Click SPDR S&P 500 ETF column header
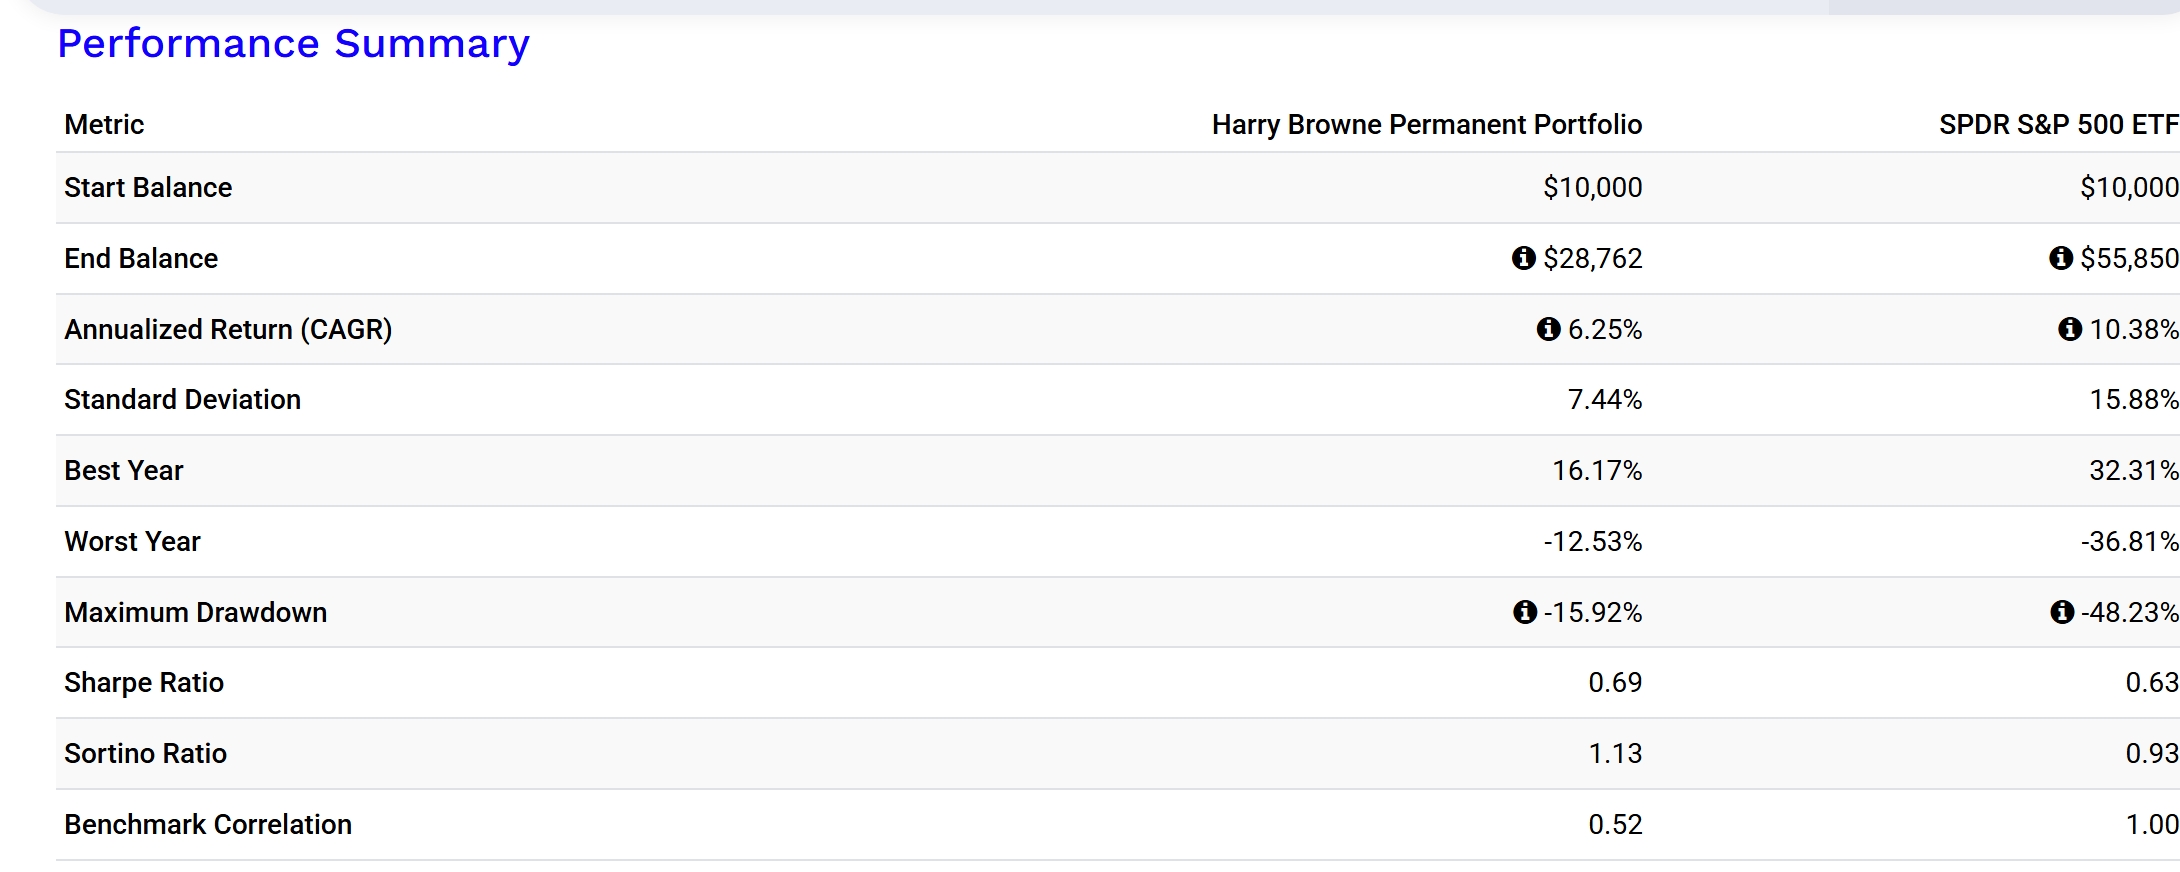Viewport: 2180px width, 872px height. 2058,125
